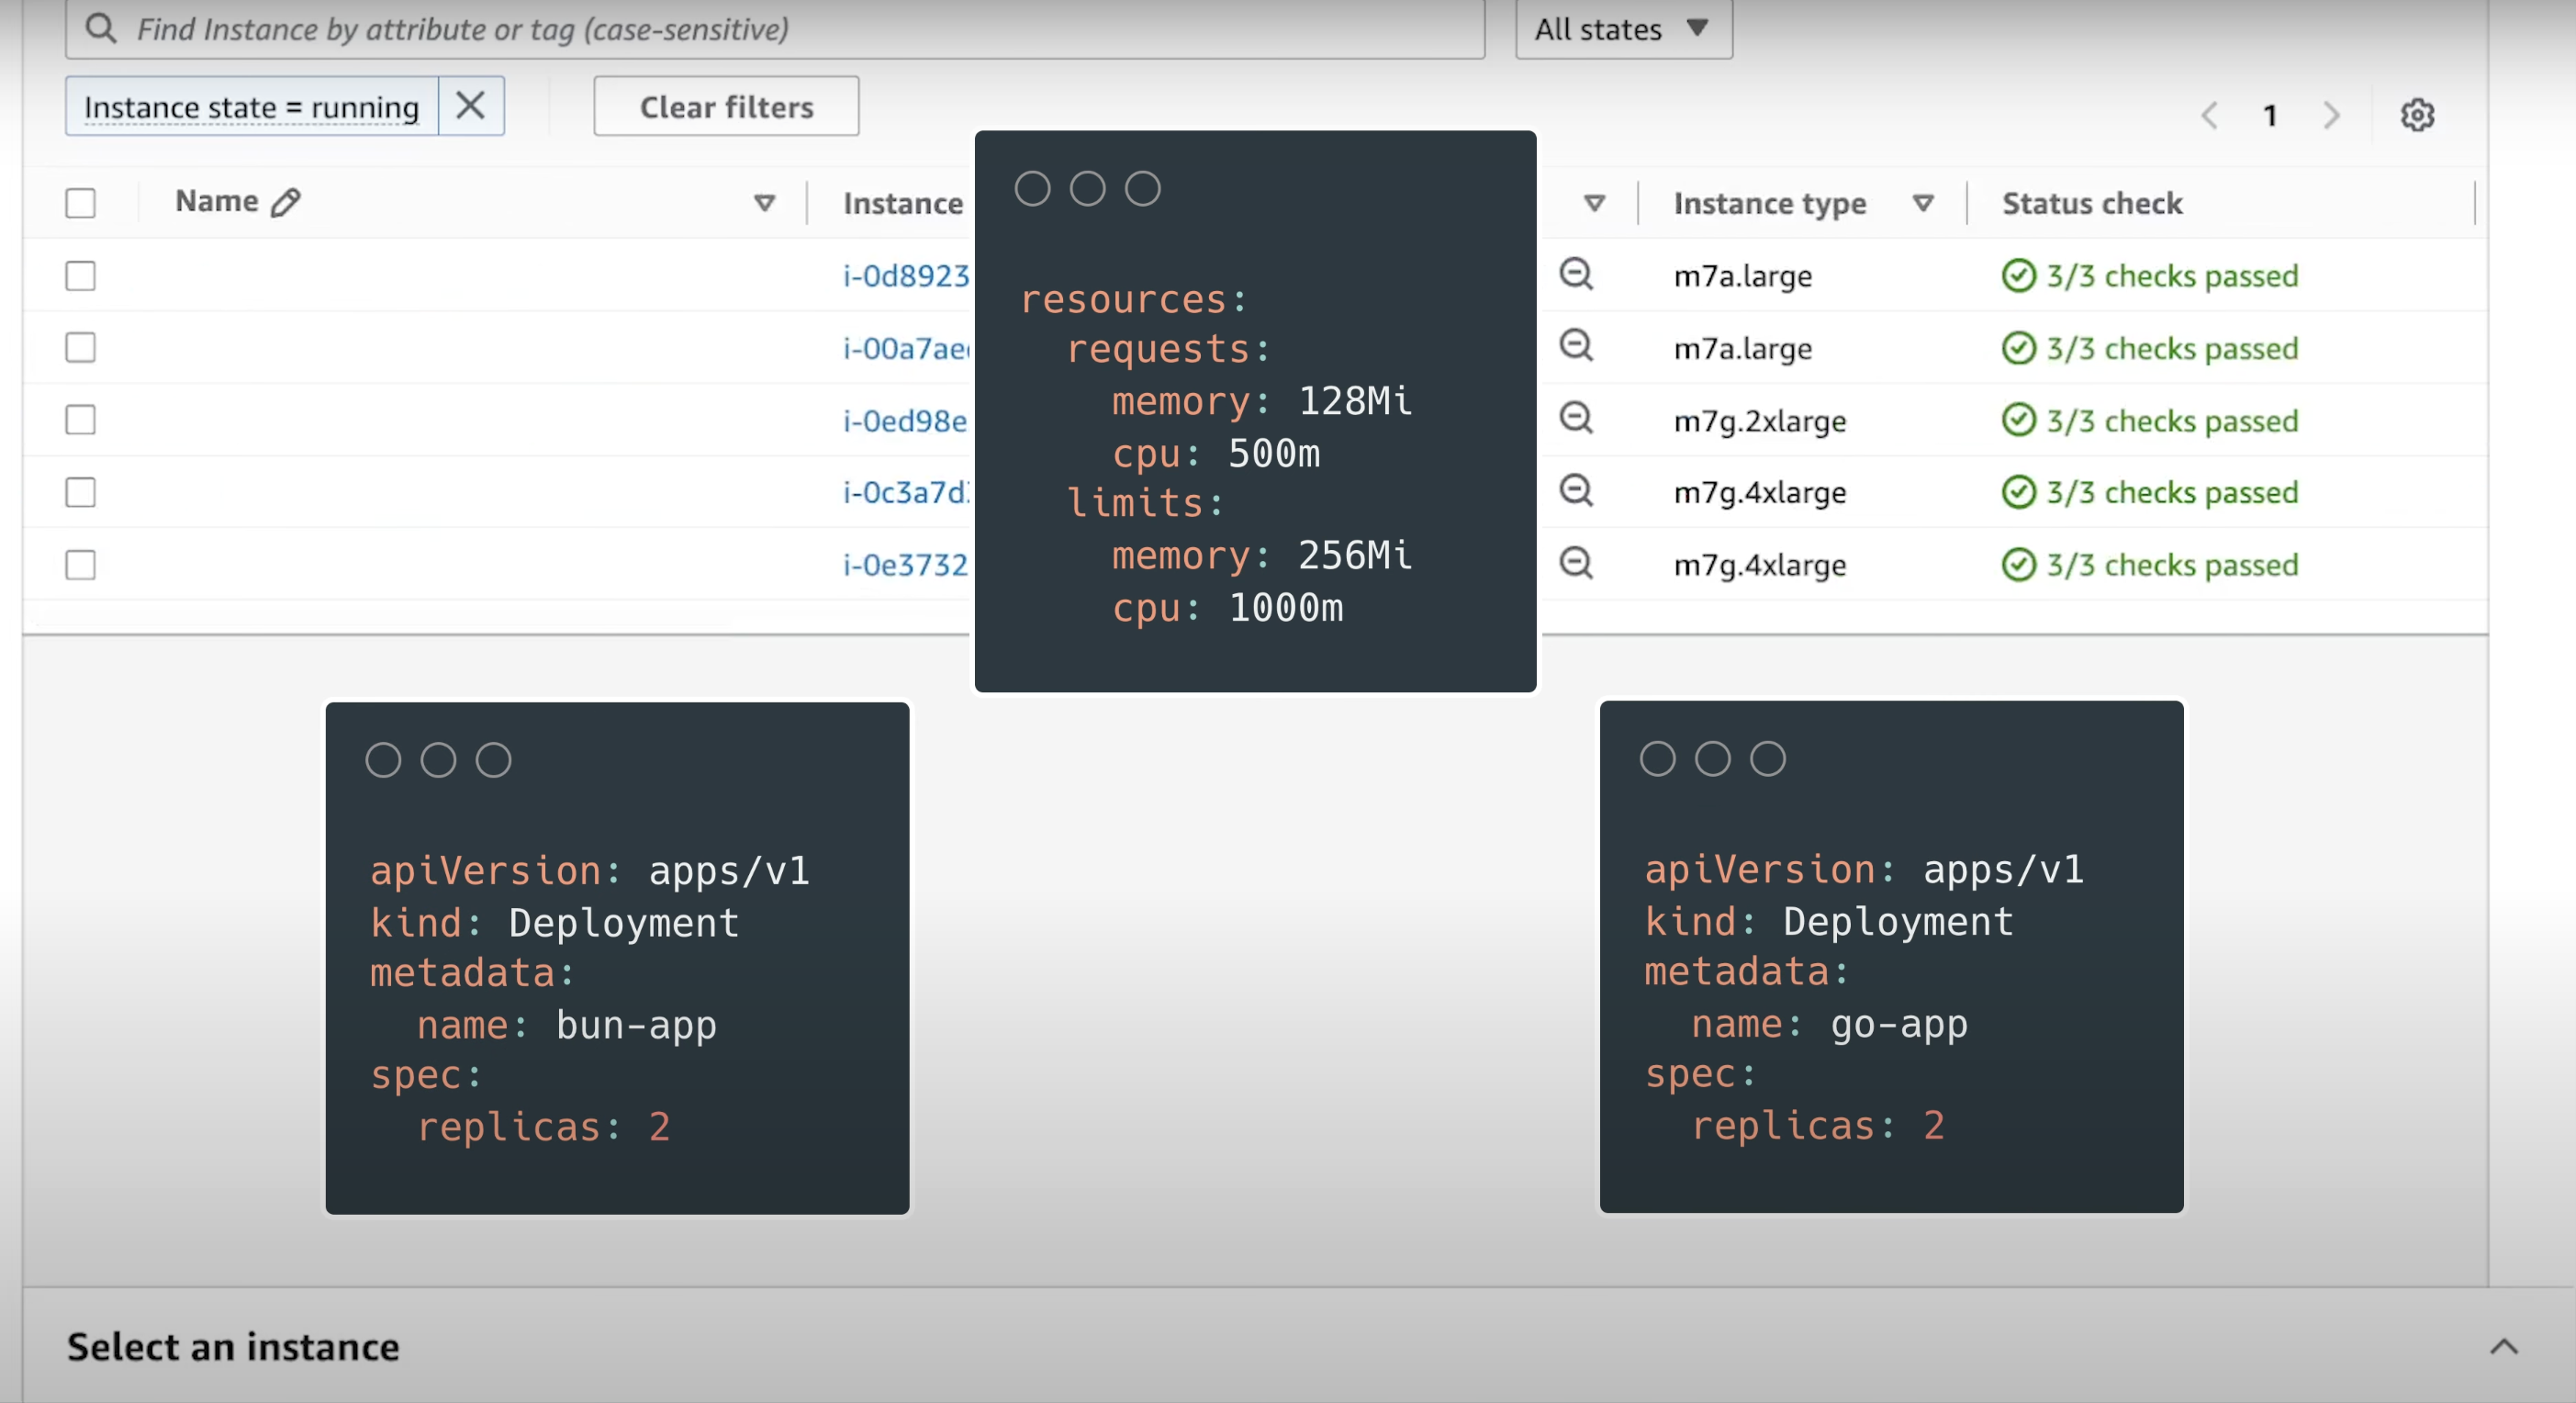Go to the previous page arrow
The width and height of the screenshot is (2576, 1403).
tap(2209, 115)
